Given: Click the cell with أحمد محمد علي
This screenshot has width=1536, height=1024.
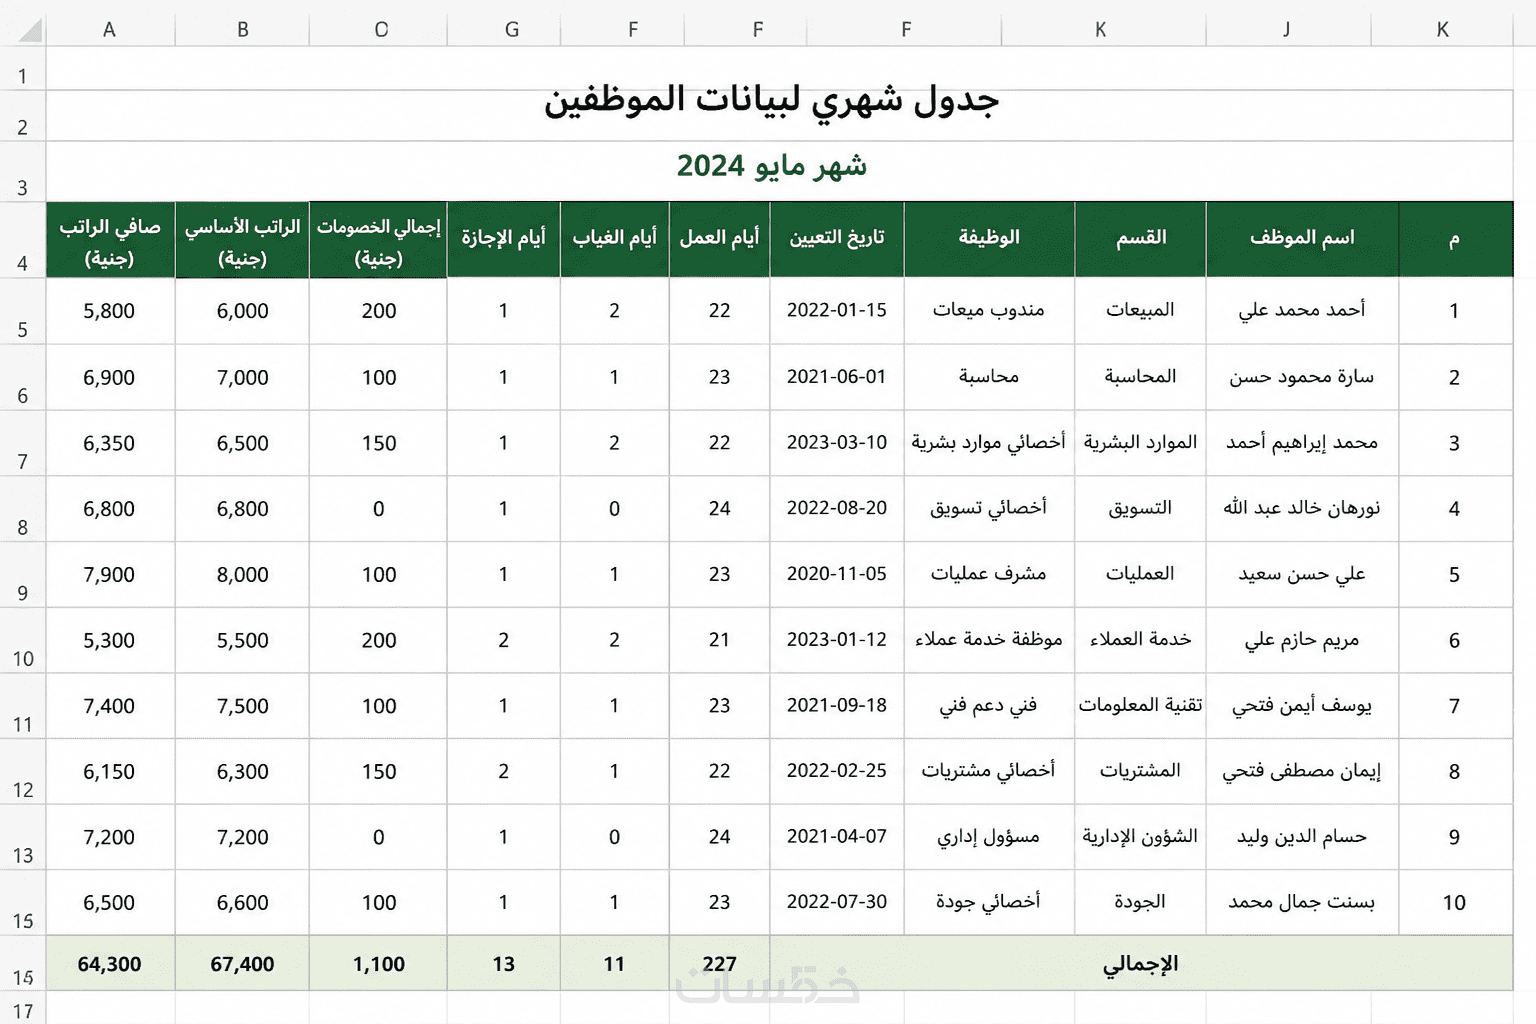Looking at the screenshot, I should pyautogui.click(x=1302, y=311).
